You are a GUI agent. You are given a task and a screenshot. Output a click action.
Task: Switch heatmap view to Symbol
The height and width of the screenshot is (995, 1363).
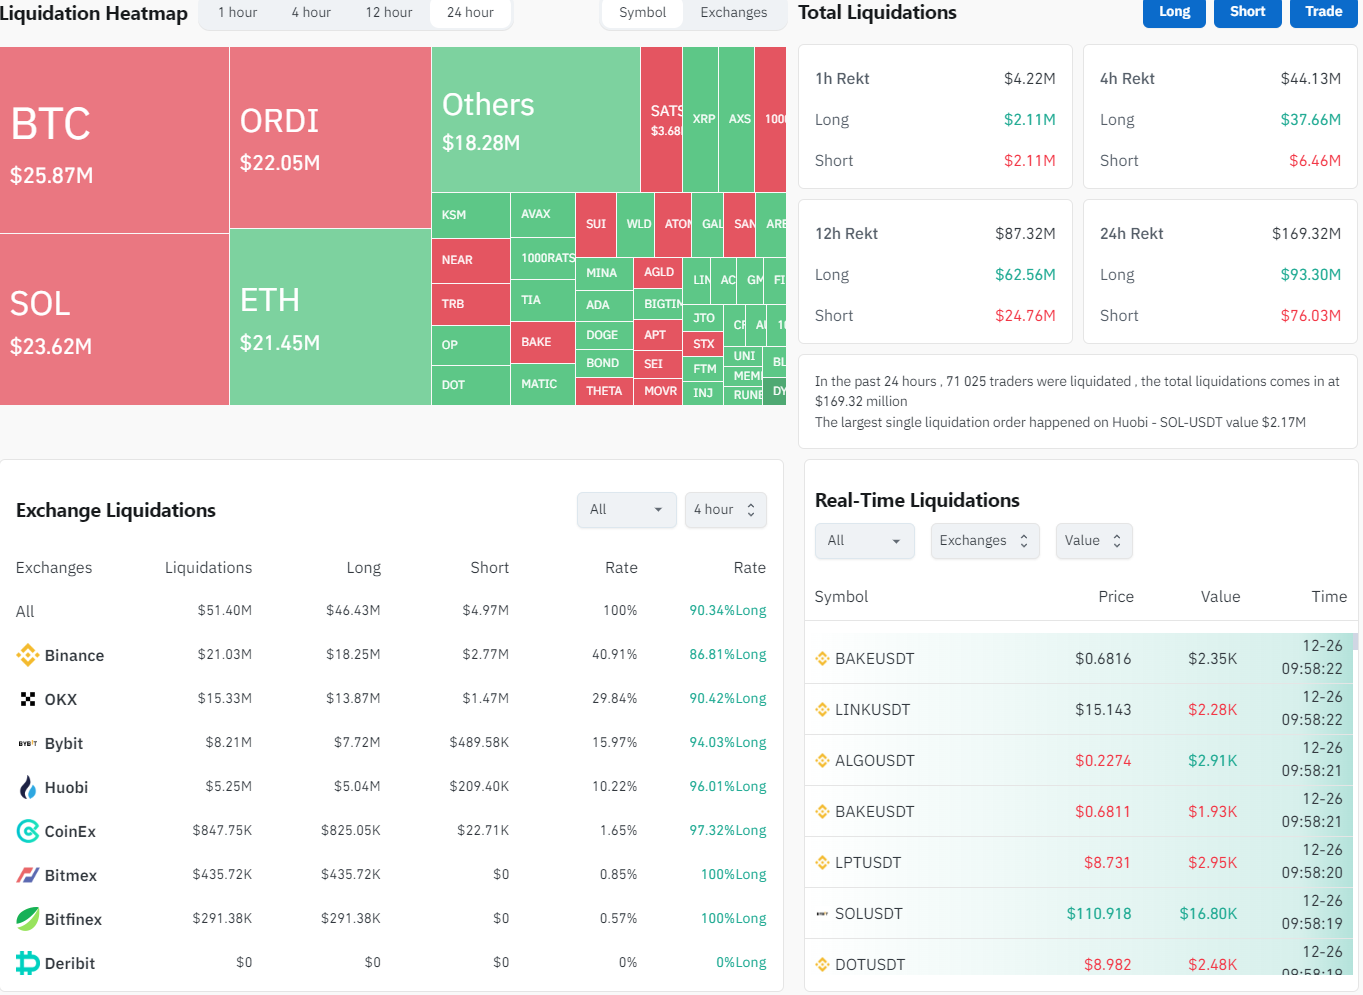tap(642, 13)
